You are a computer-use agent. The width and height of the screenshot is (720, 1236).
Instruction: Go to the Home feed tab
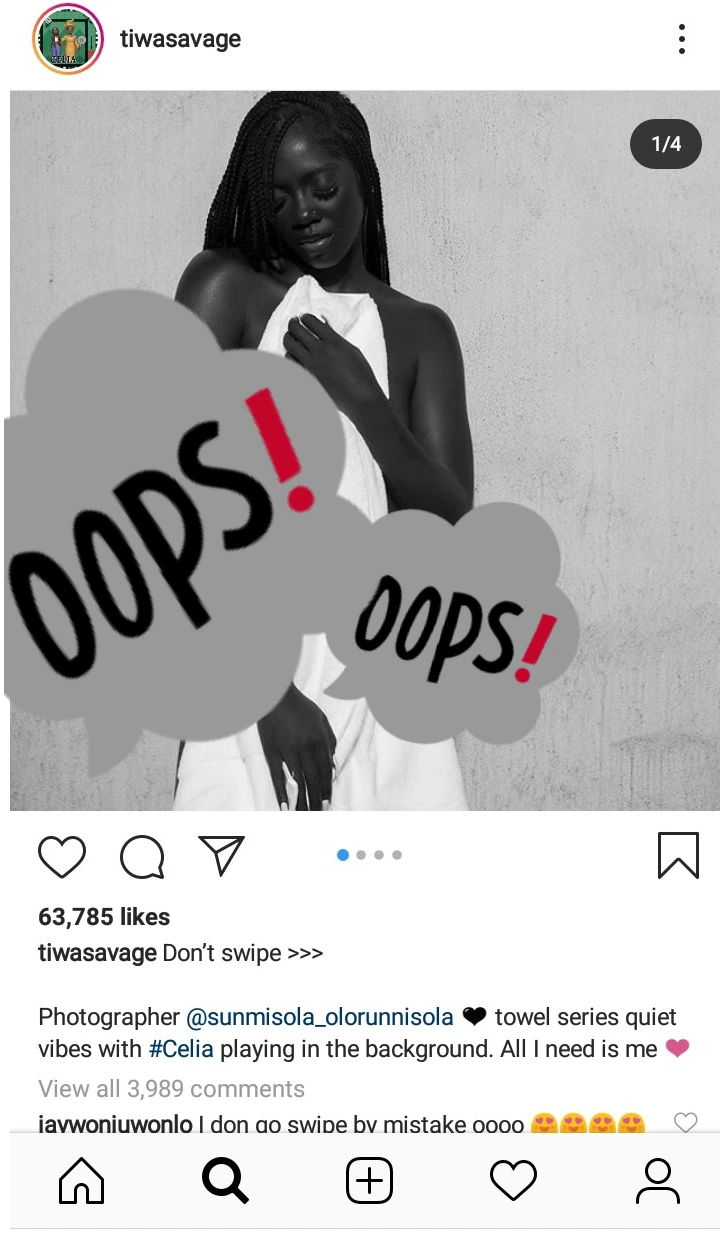point(82,1181)
